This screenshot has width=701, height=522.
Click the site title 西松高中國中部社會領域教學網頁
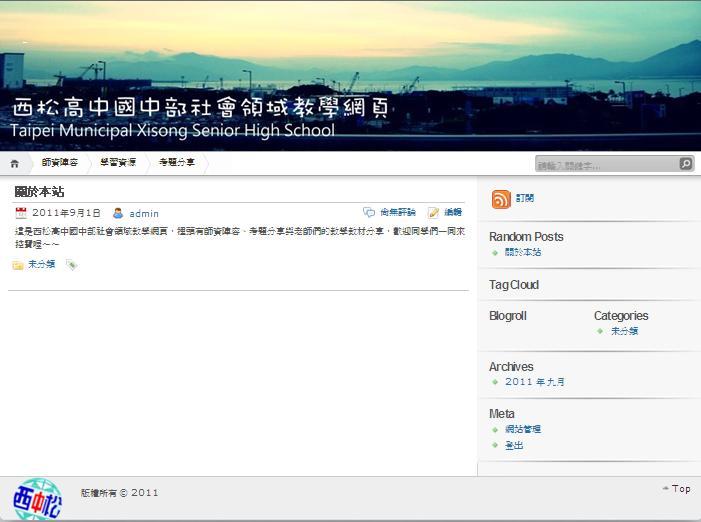tap(200, 108)
